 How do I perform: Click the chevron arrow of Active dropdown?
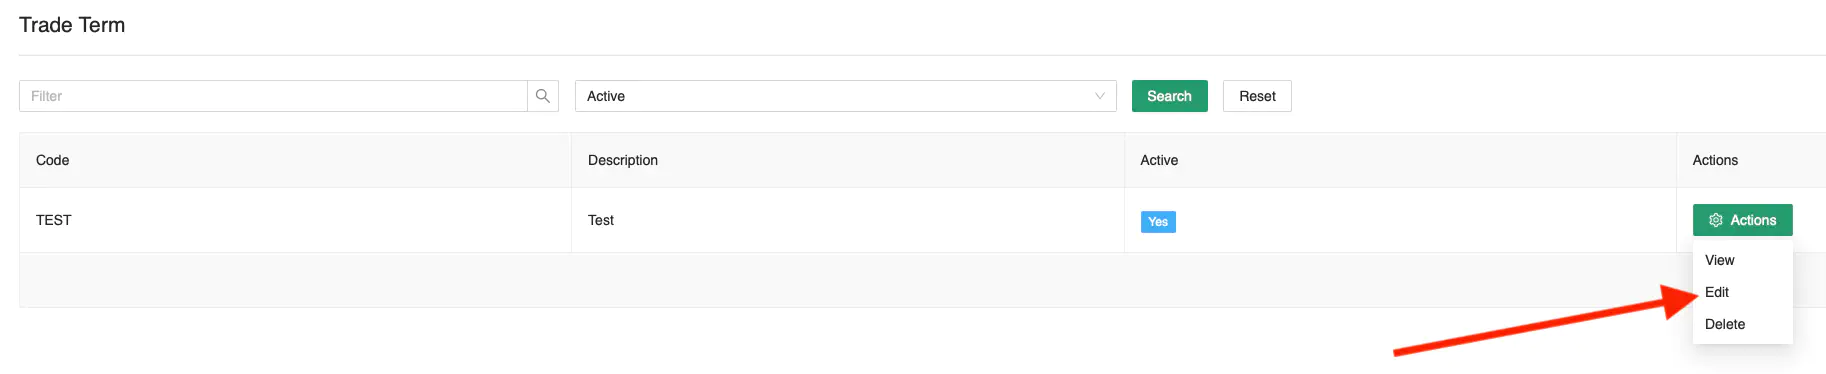(x=1100, y=96)
